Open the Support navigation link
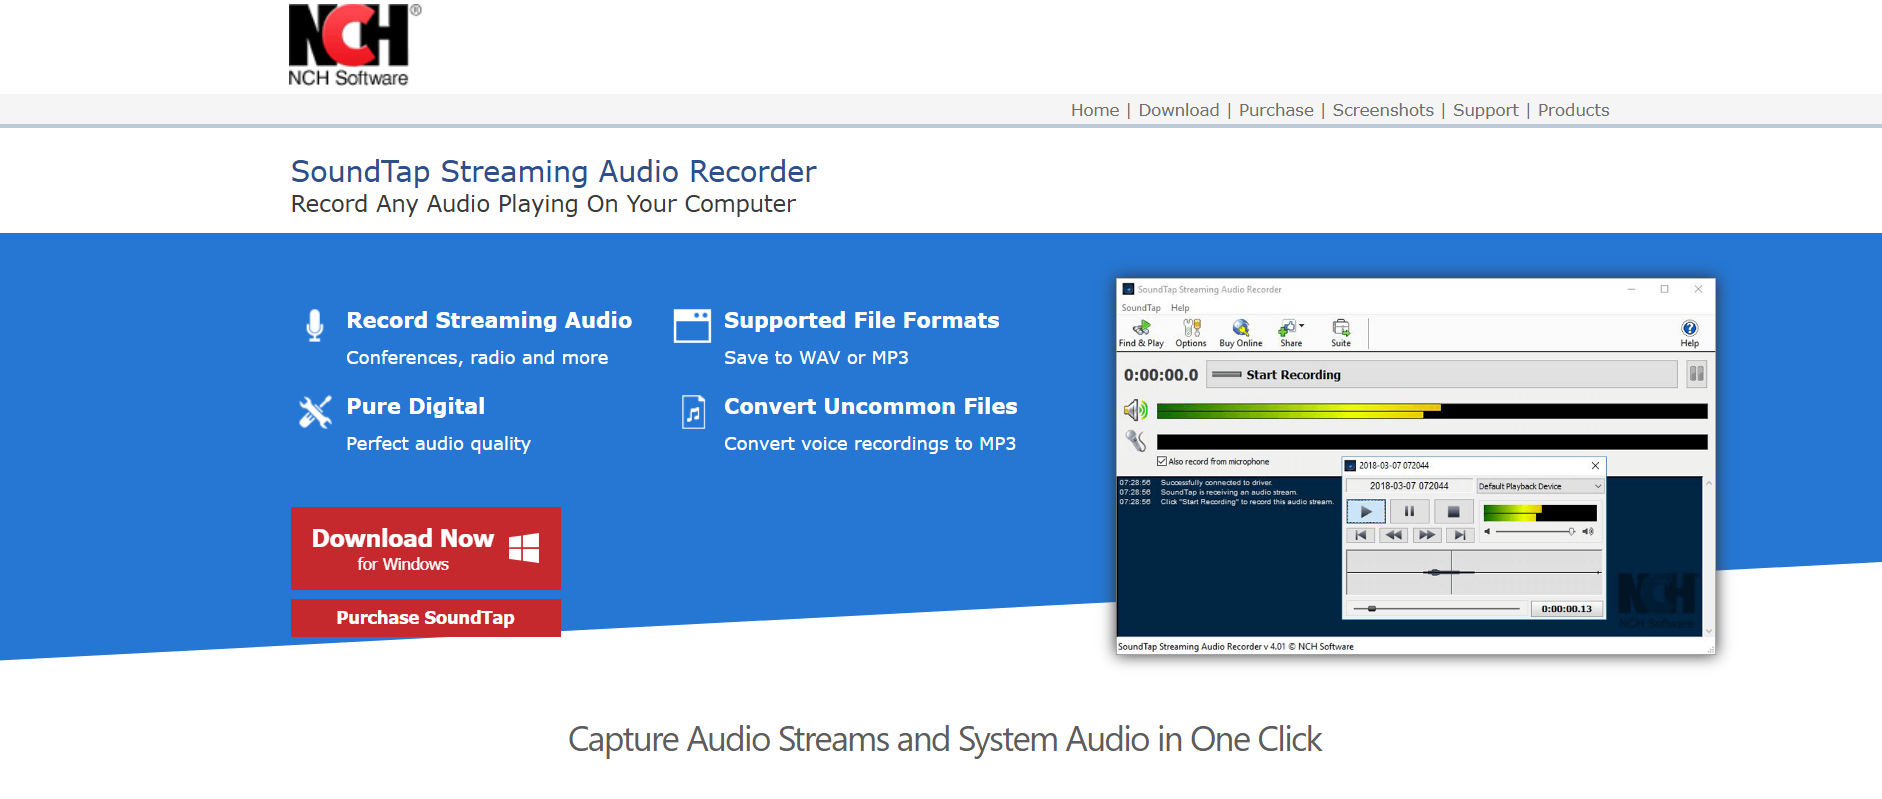Image resolution: width=1882 pixels, height=799 pixels. point(1485,110)
